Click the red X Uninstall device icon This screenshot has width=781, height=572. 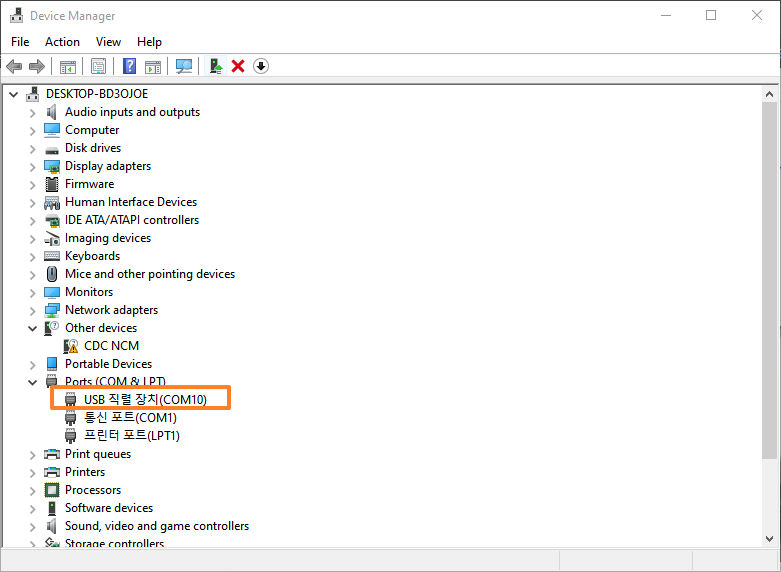point(238,66)
